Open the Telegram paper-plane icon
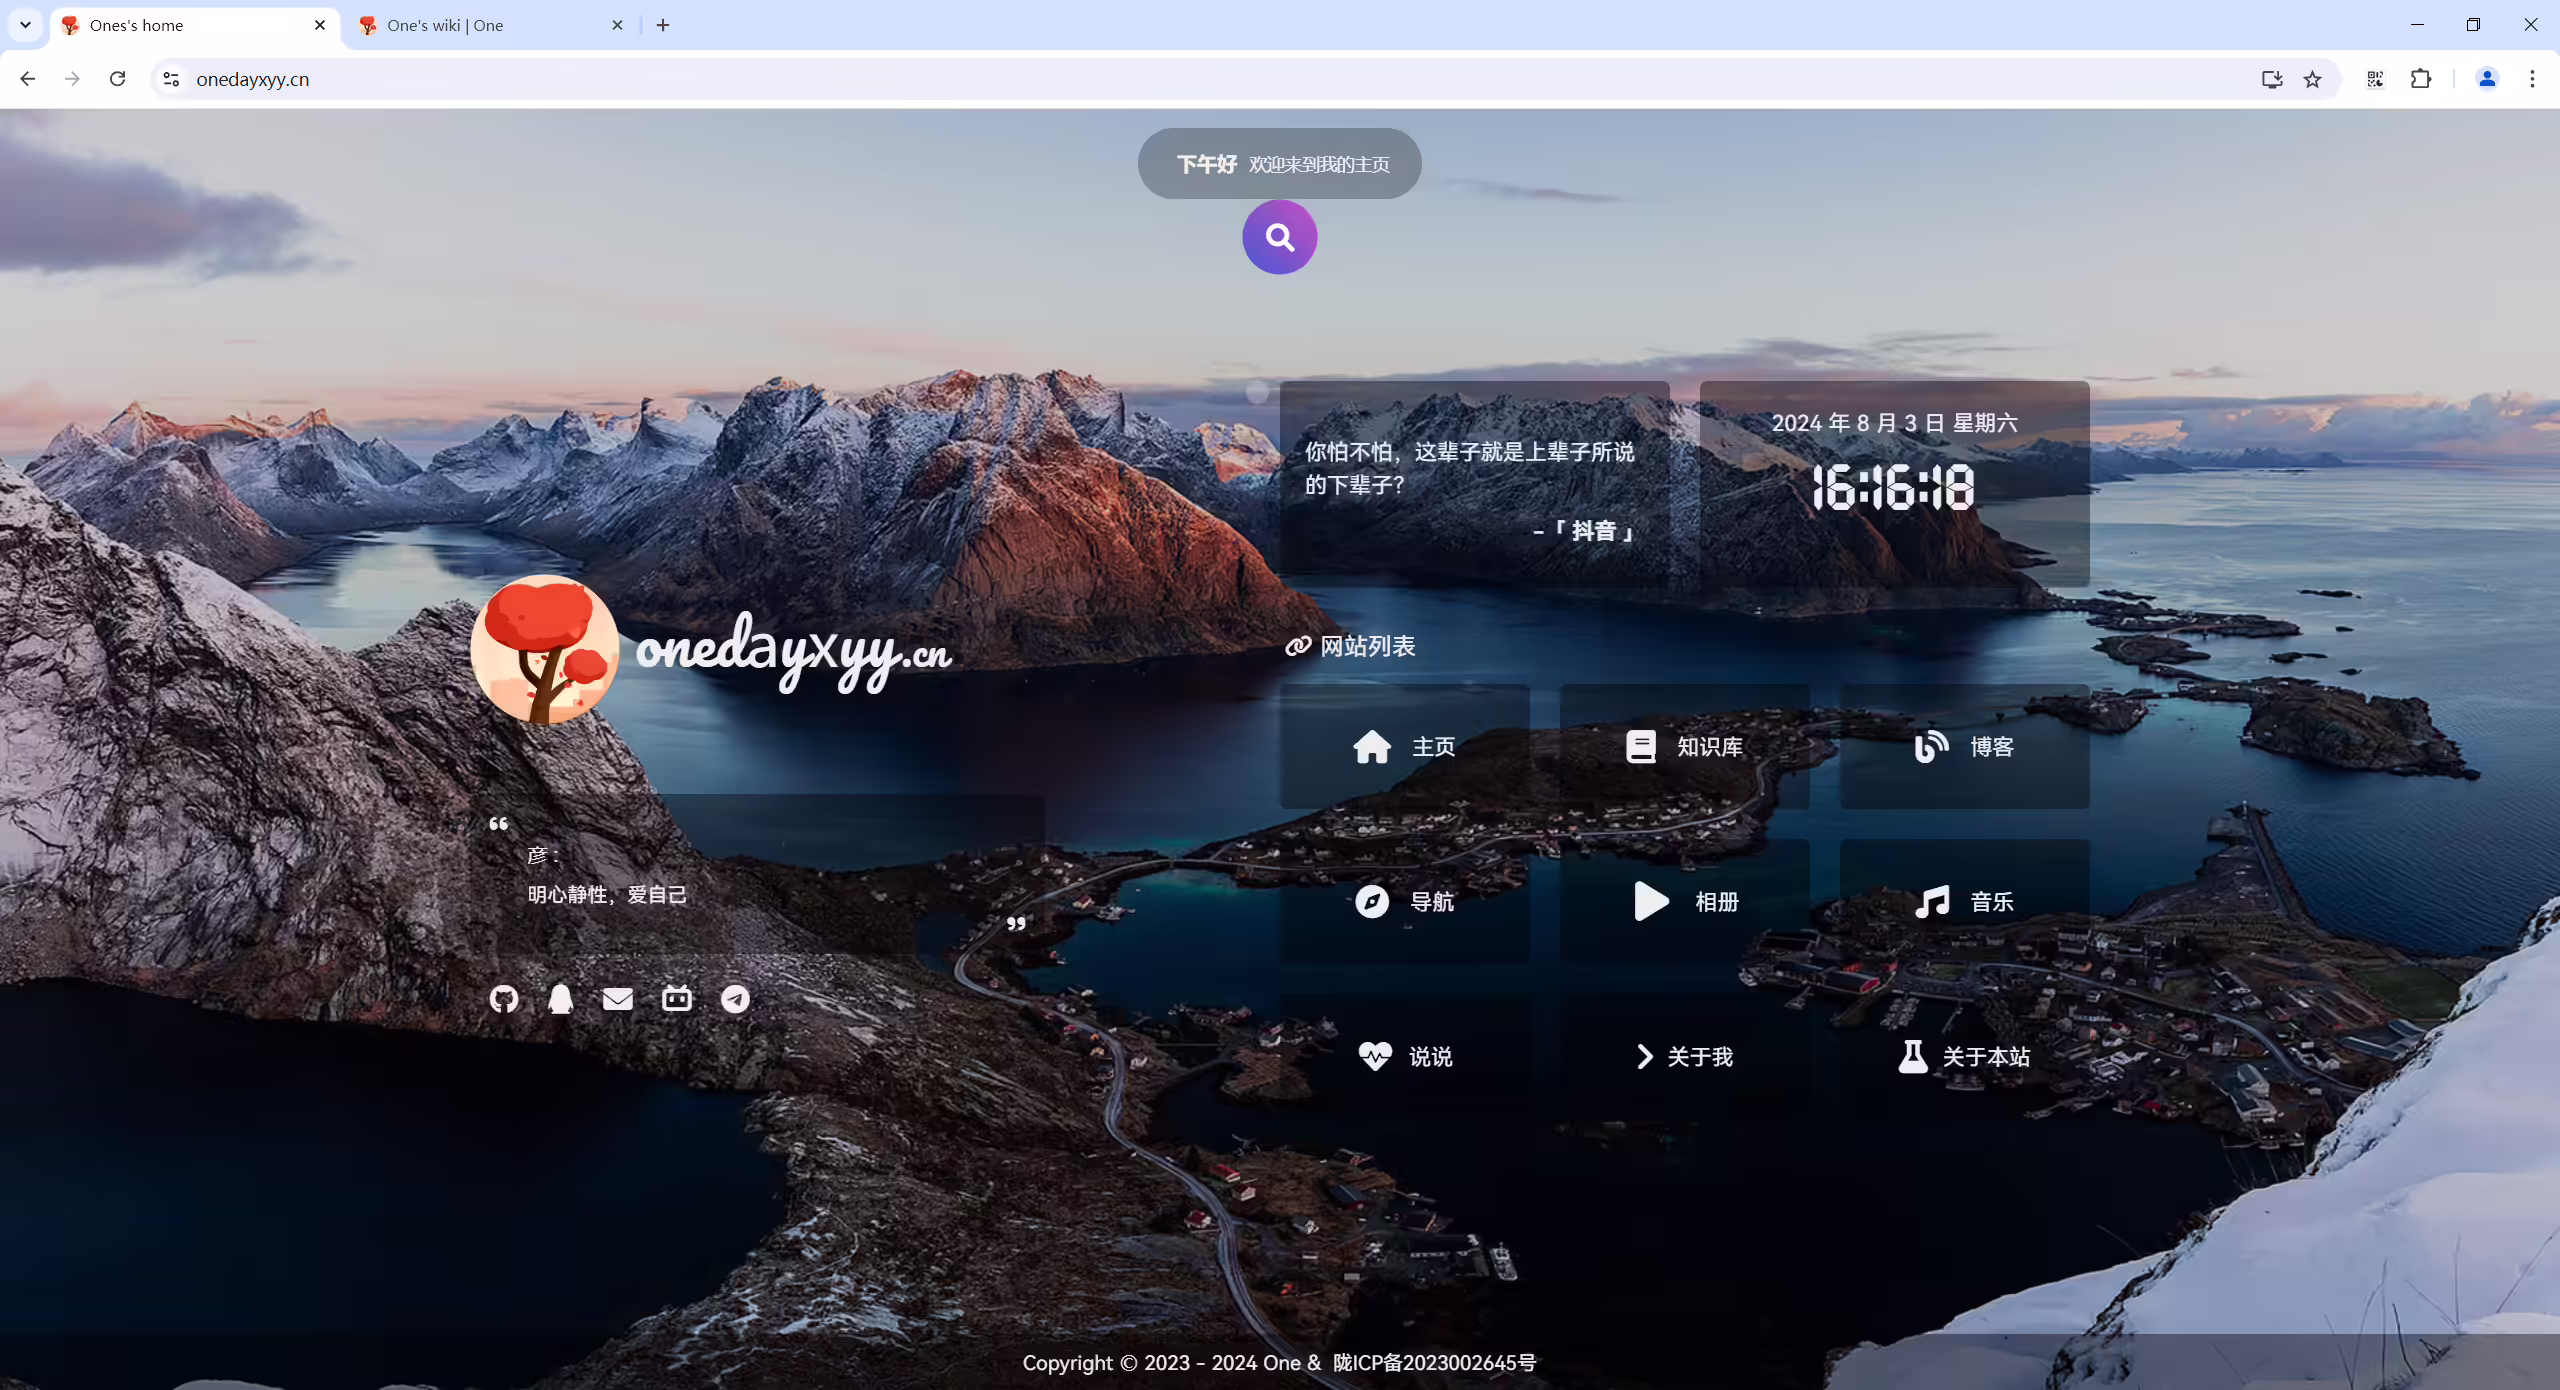 point(735,999)
